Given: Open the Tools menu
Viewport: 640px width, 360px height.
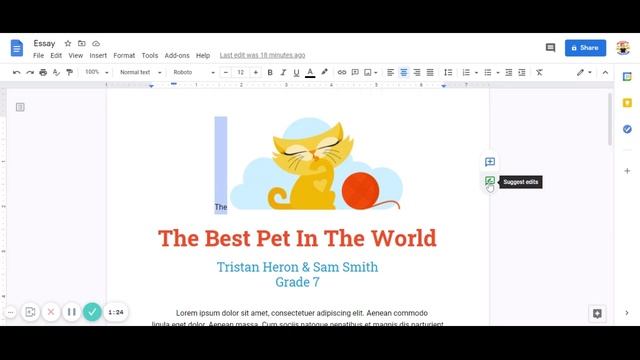Looking at the screenshot, I should coord(150,56).
